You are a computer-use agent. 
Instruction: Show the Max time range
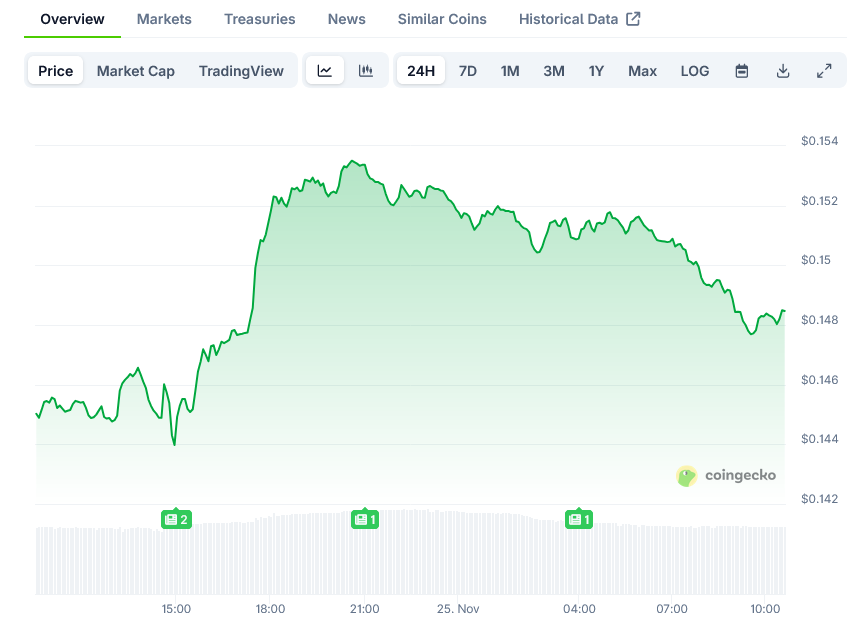pos(642,71)
